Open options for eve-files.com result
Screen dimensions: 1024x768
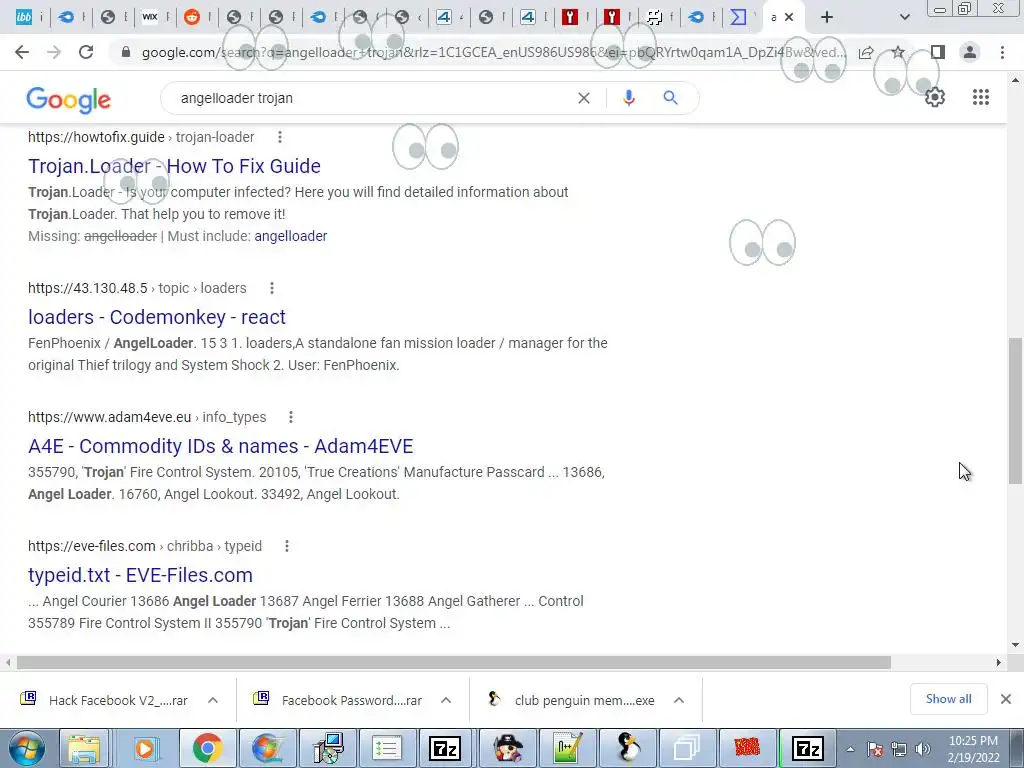coord(287,546)
